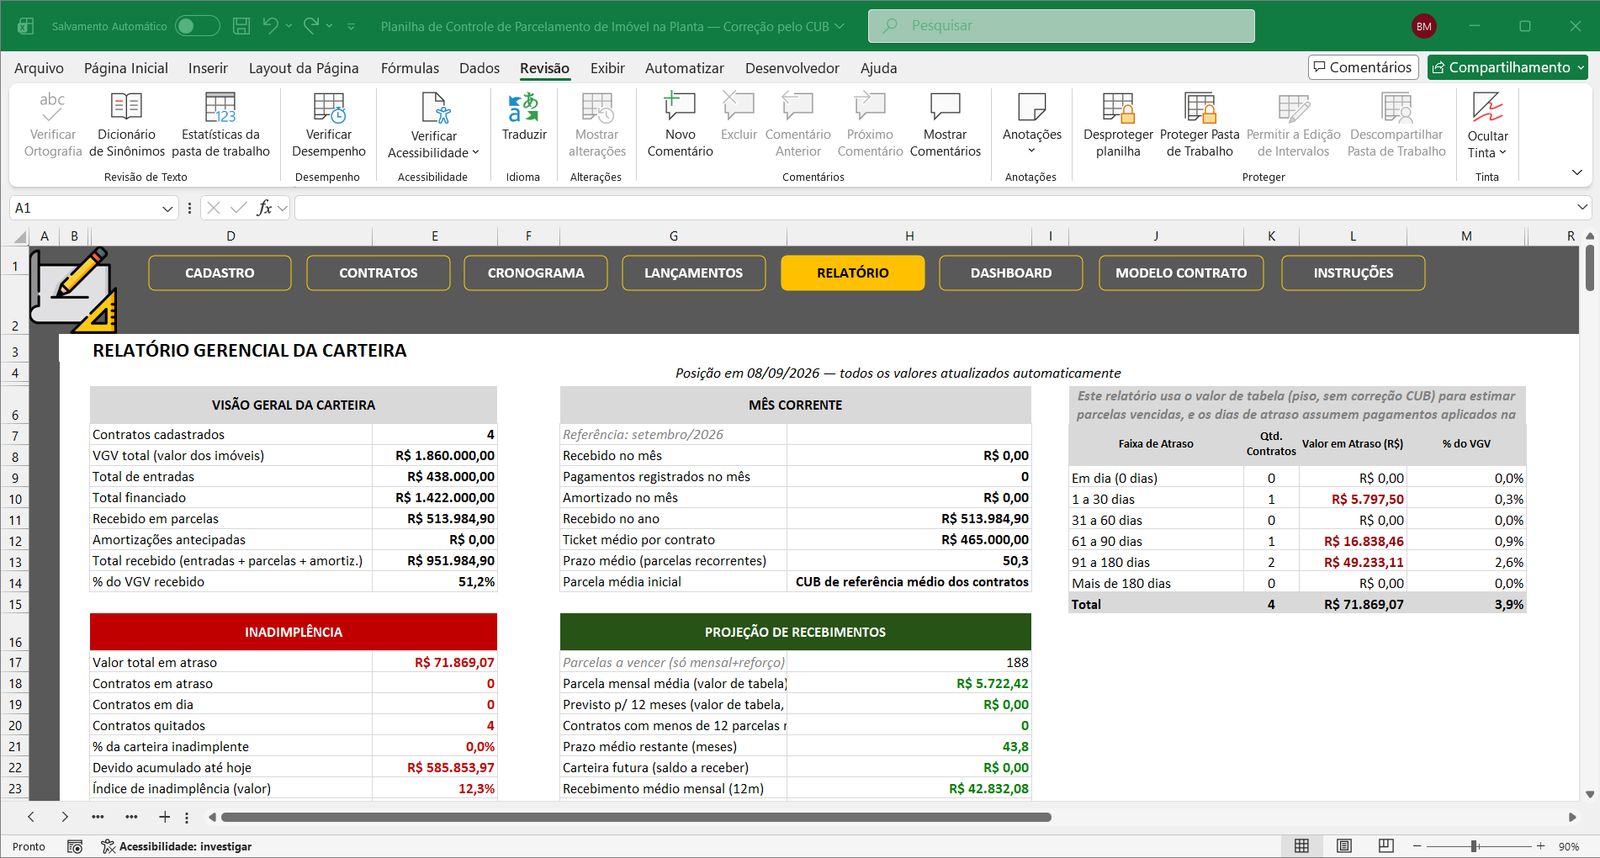Click the undo arrow icon
This screenshot has width=1600, height=858.
[x=270, y=26]
